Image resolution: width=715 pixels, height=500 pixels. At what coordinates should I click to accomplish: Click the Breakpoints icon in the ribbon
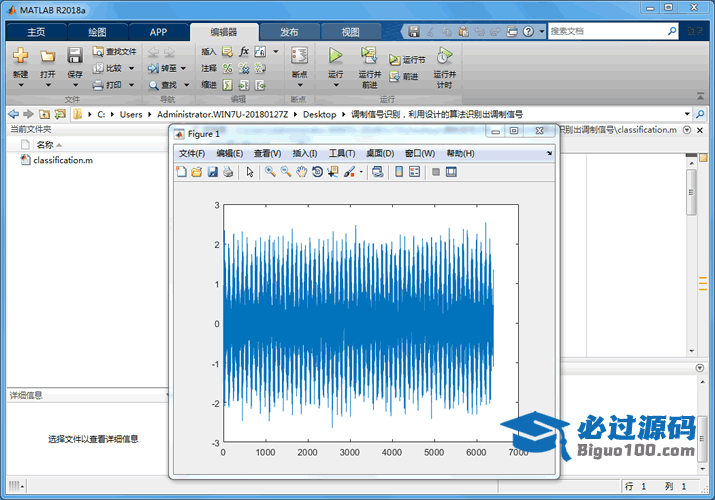coord(298,56)
